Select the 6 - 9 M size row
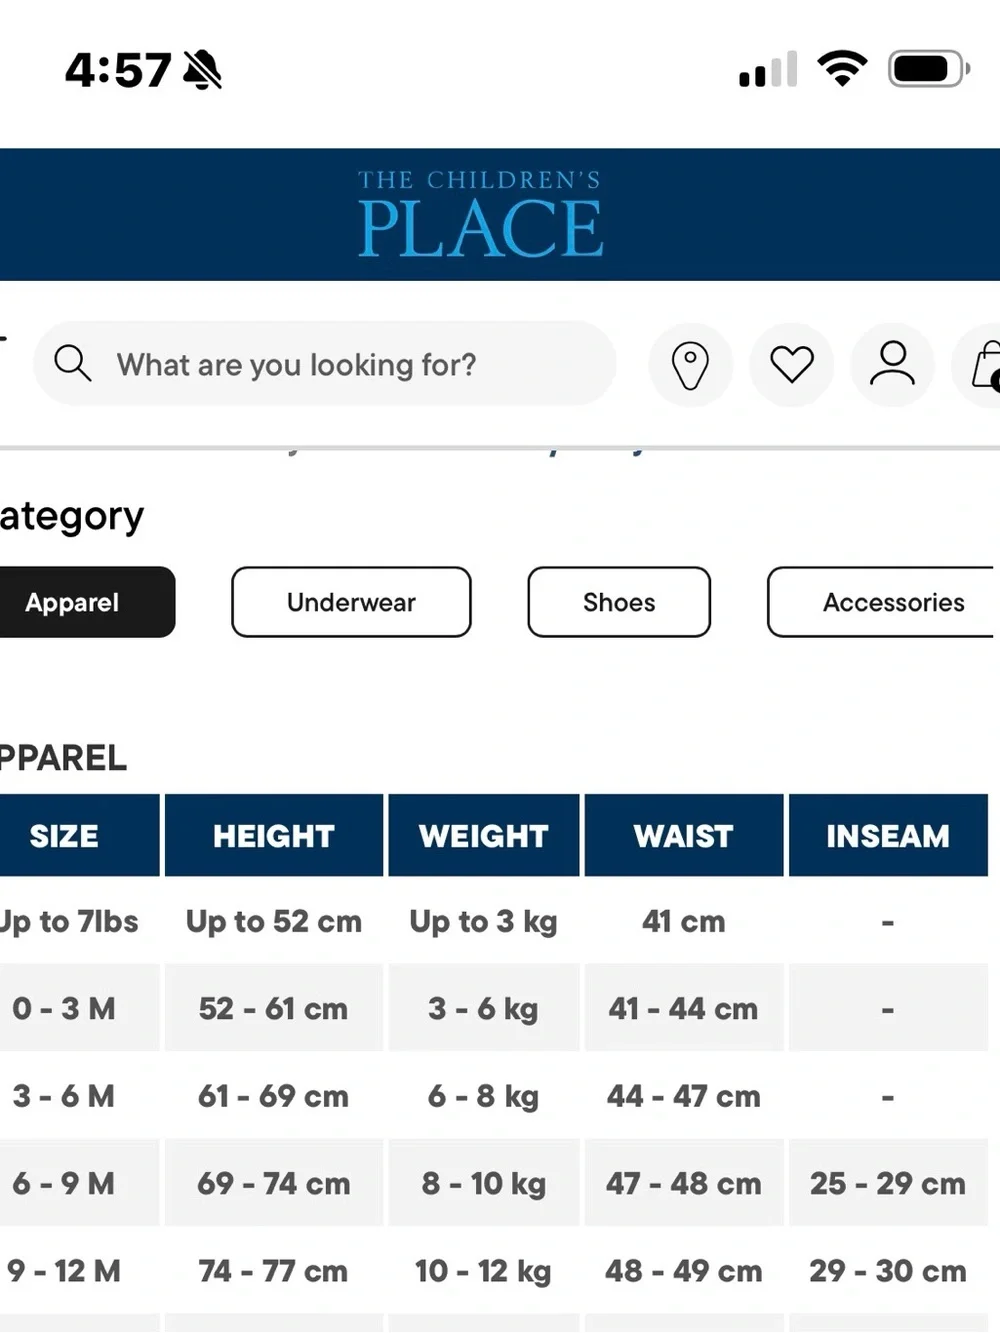 pos(494,1184)
